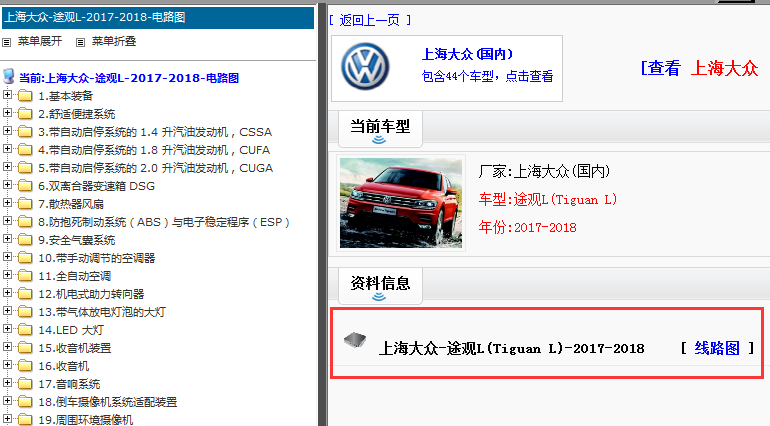Click the folder icon for 9.安全气囊系统
Viewport: 770px width, 426px height.
(x=25, y=240)
